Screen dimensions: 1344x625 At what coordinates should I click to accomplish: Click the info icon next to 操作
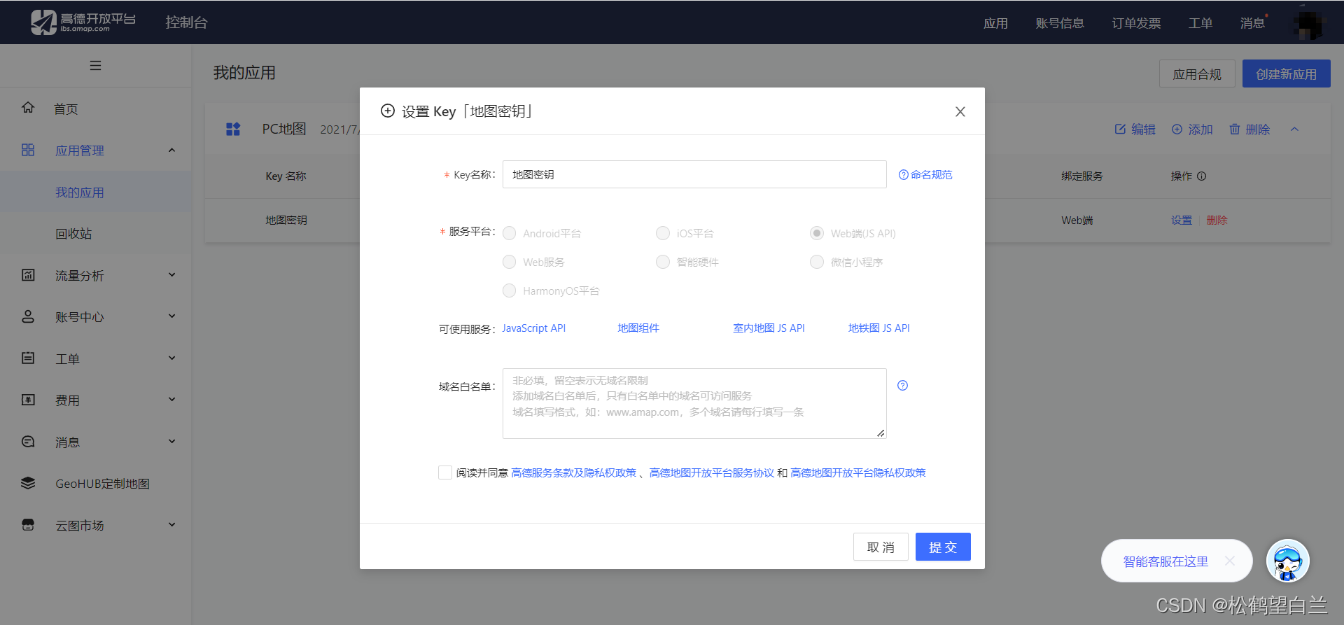(1201, 176)
